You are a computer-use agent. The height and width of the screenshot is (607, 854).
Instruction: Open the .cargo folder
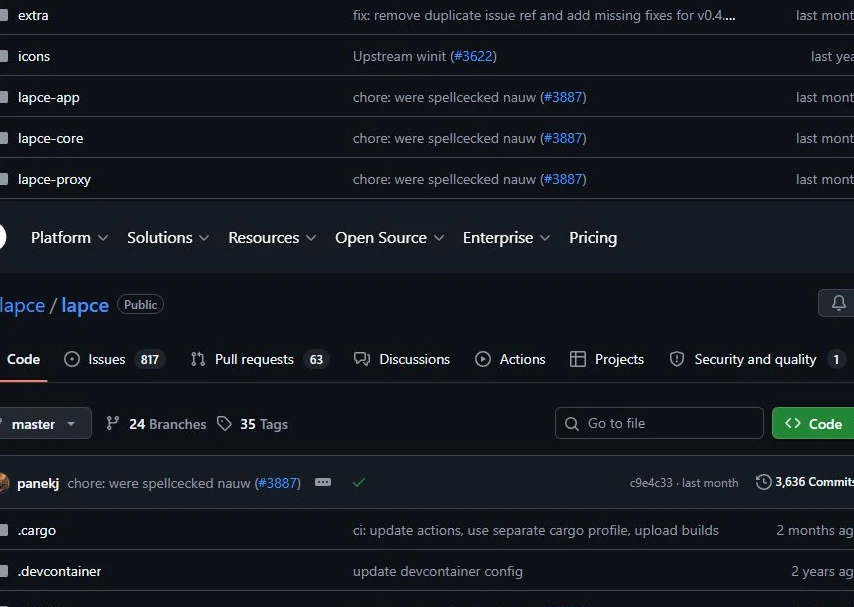36,530
